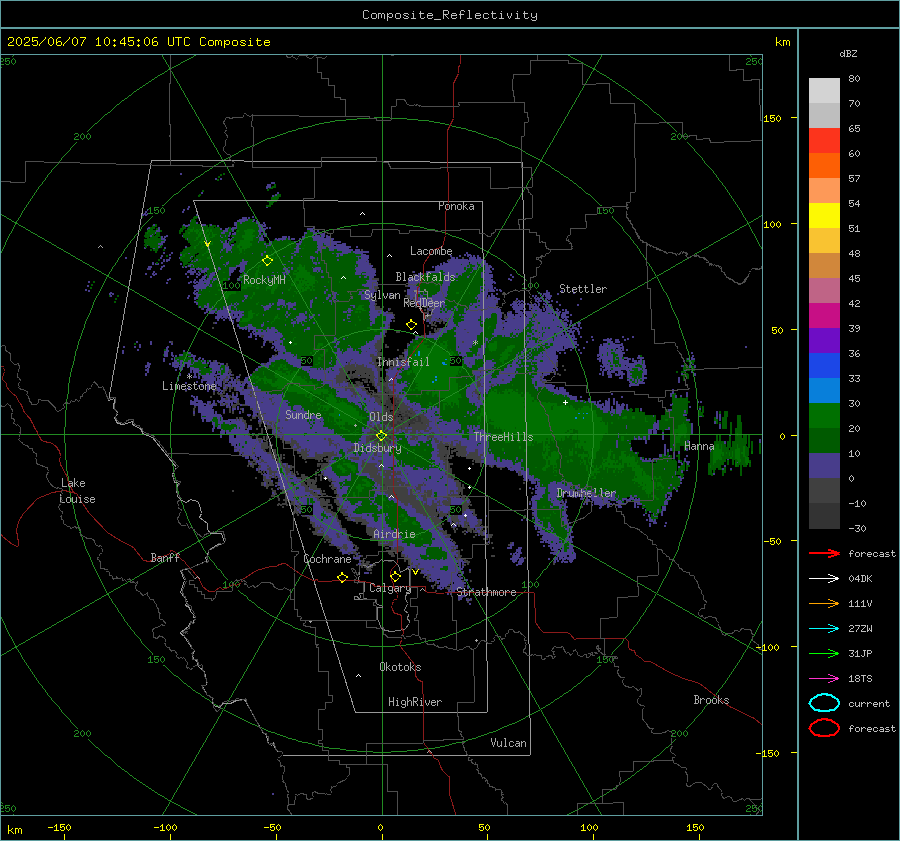
Task: Click the Cochrane label
Action: 327,559
